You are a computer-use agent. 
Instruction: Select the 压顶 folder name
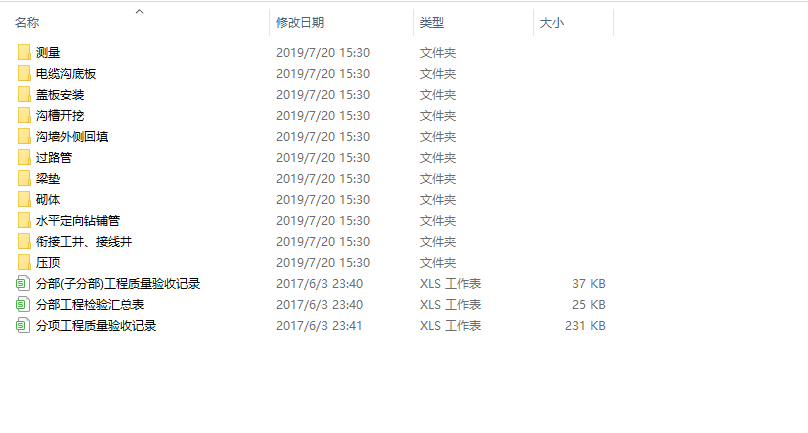pyautogui.click(x=48, y=263)
